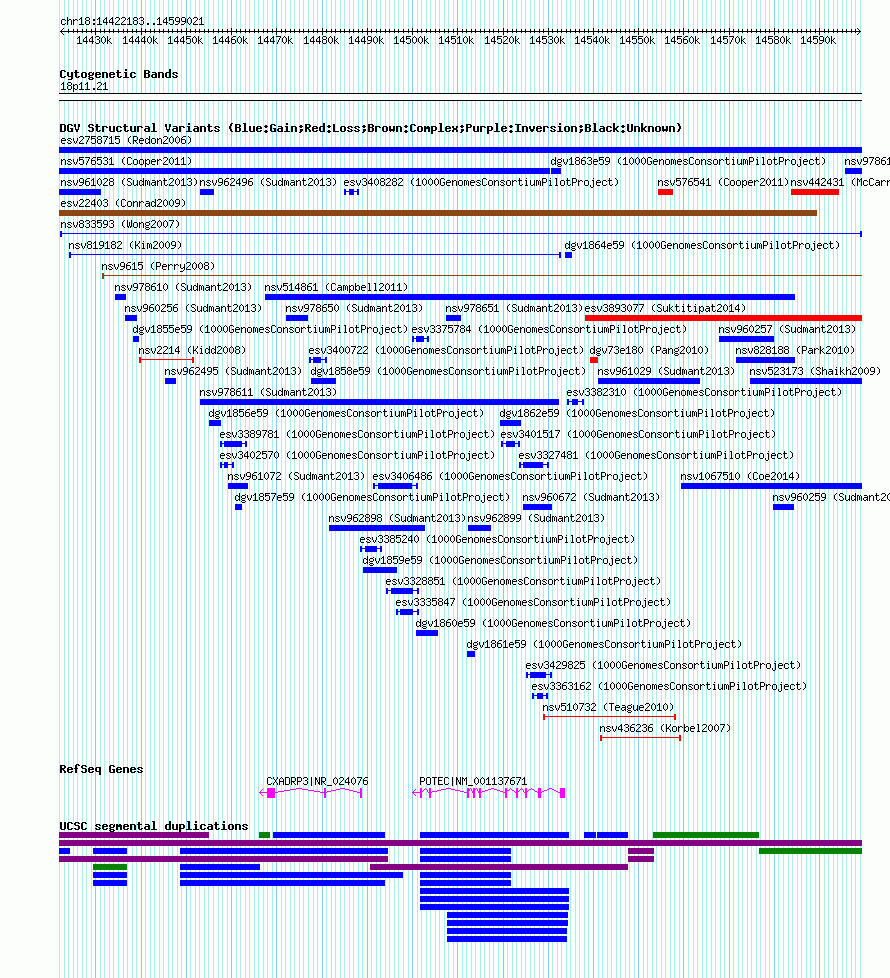Select the nsv978610 (Sudmant2013) label
The height and width of the screenshot is (978, 890).
click(183, 288)
